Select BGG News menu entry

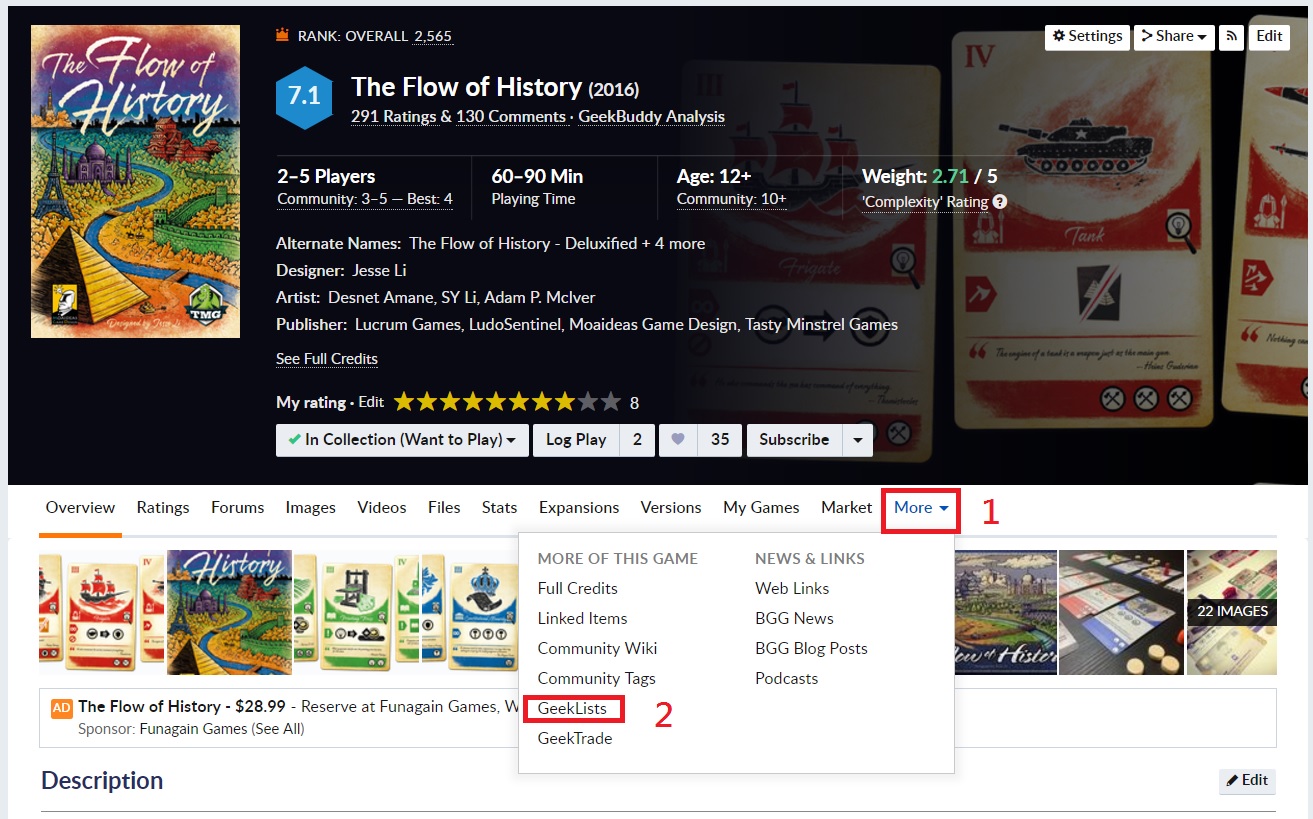point(794,618)
